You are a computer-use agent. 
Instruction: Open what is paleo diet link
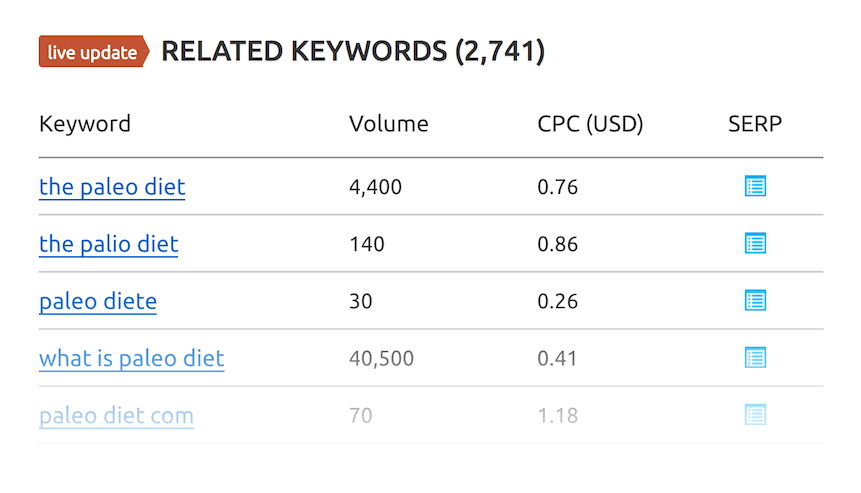click(132, 358)
